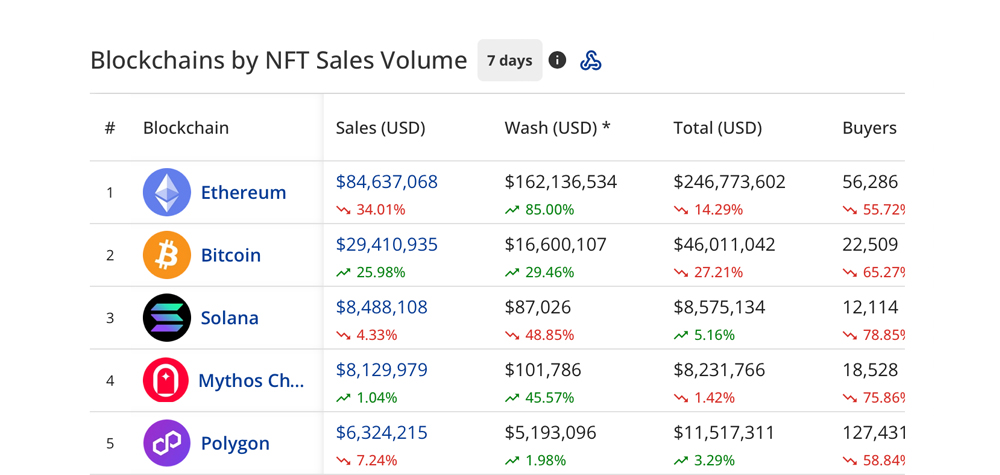Click Polygon wash change 1.98%
This screenshot has width=1000, height=475.
tap(546, 460)
